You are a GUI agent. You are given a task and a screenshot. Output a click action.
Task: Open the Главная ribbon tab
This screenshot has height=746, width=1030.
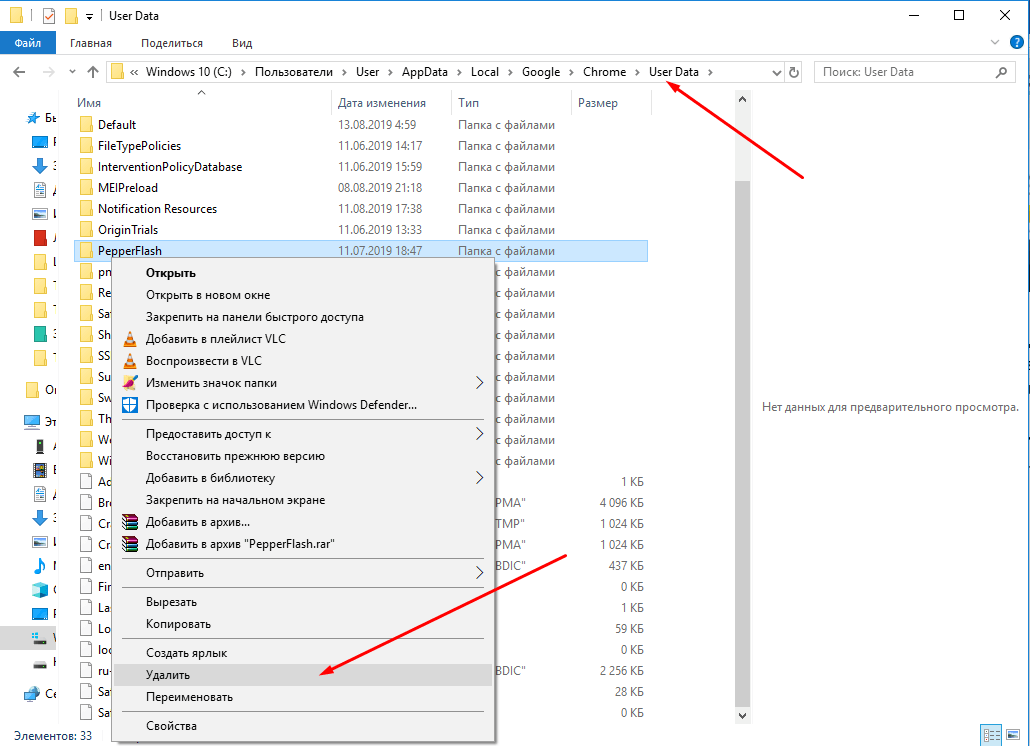[91, 43]
